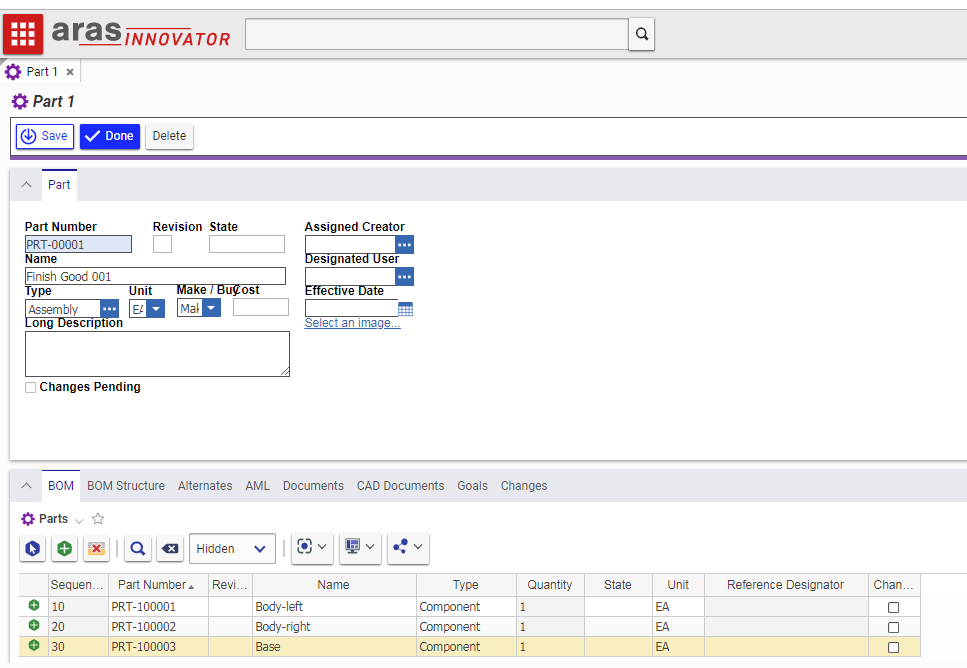Open the Aras main navigation grid menu
The height and width of the screenshot is (668, 967).
[x=22, y=34]
